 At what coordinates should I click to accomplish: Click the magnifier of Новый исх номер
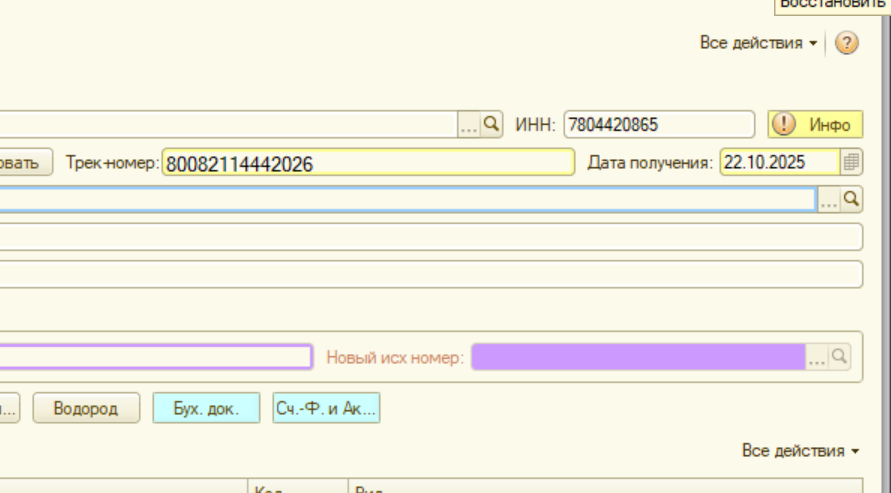click(839, 357)
